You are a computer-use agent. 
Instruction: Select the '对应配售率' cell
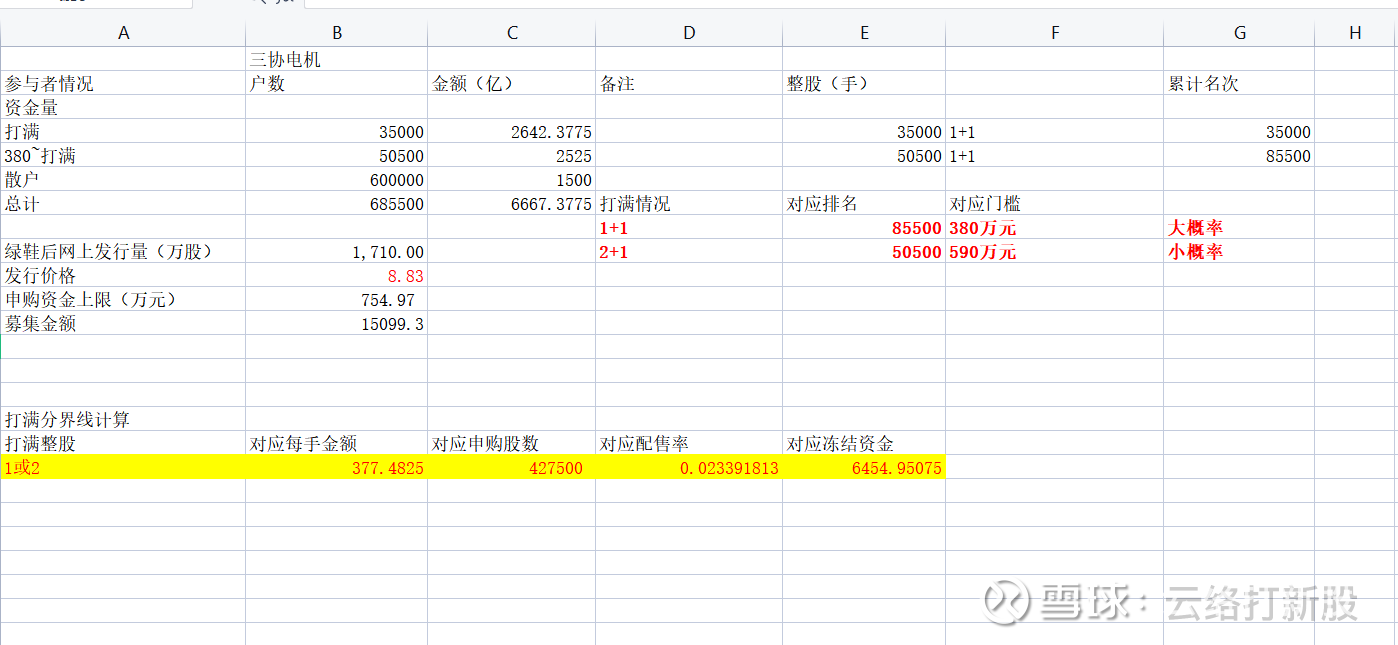[x=688, y=443]
